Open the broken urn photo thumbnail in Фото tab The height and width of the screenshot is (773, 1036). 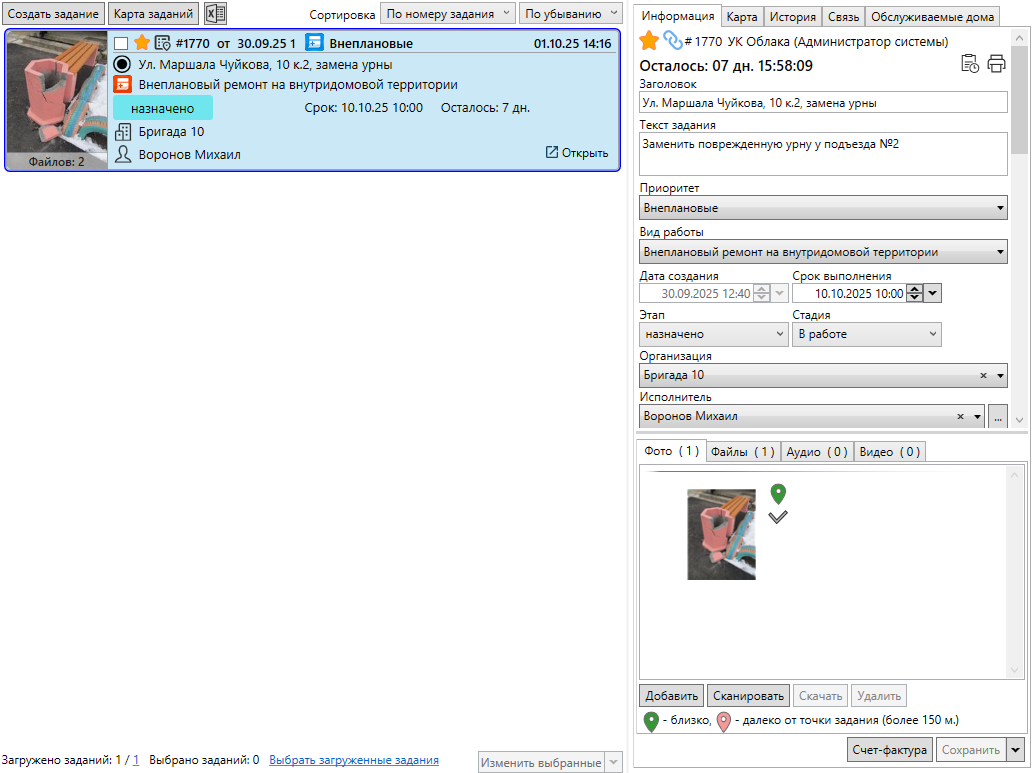(721, 534)
